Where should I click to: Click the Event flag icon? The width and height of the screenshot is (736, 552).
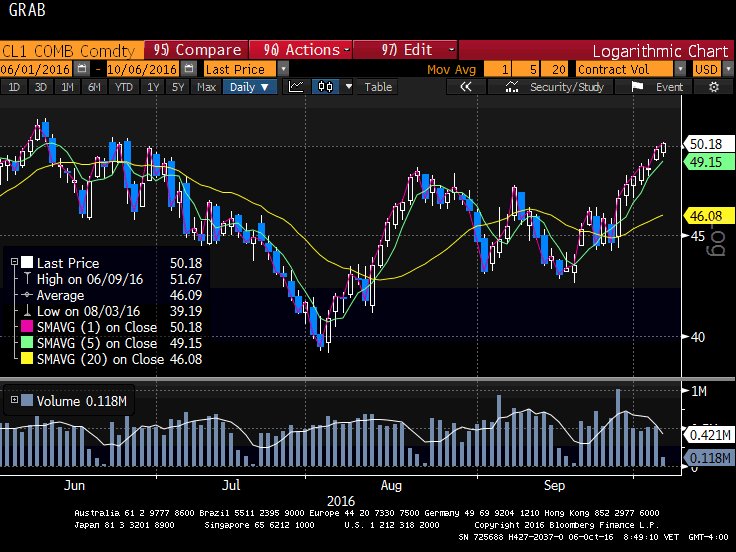pyautogui.click(x=637, y=87)
